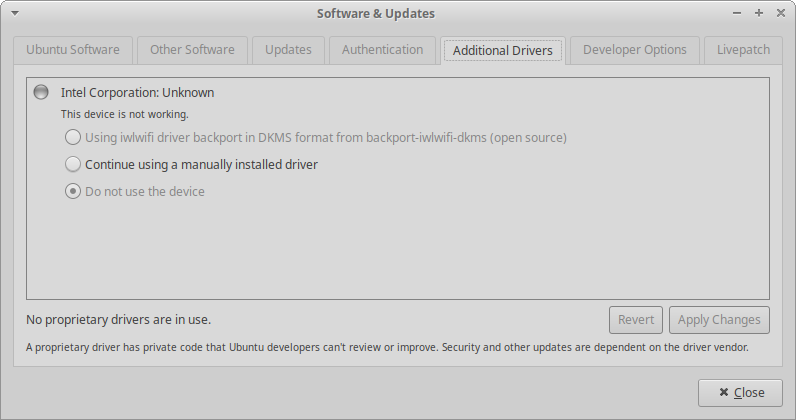Maximize the Software & Updates window

[x=759, y=13]
